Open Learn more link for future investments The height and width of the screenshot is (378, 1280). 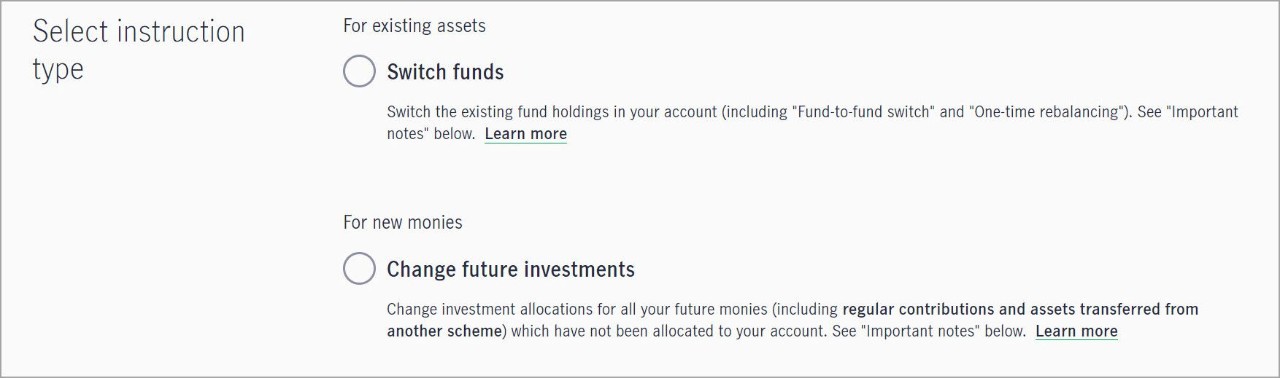click(x=1077, y=331)
